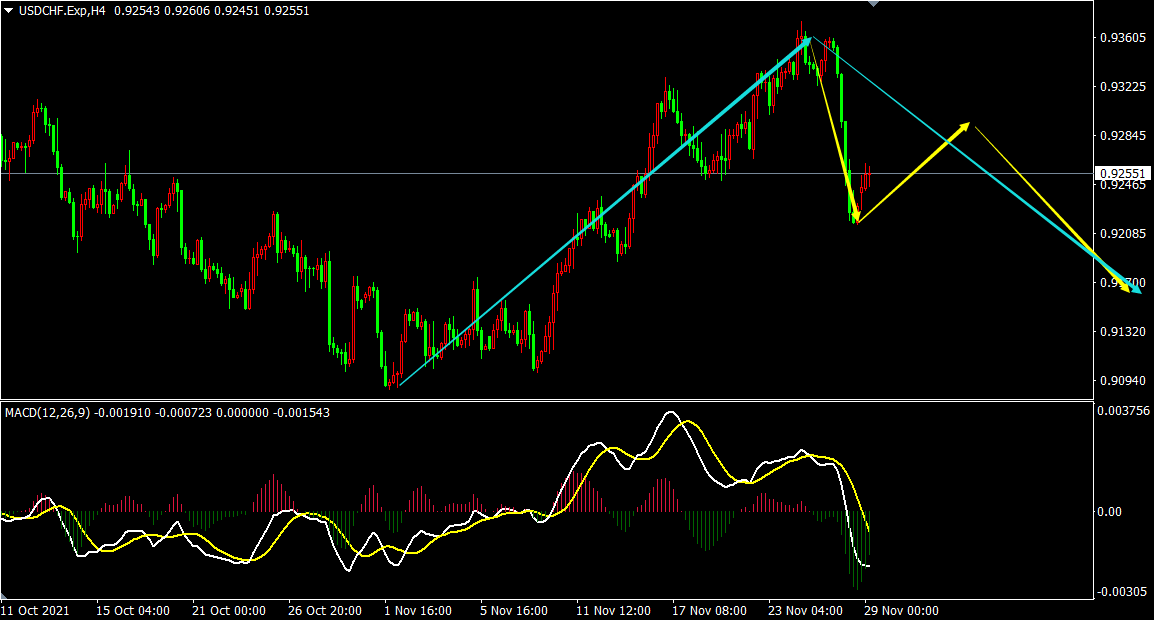Click the arrowheads at the lower right target
Viewport: 1154px width, 620px height.
tap(1132, 288)
